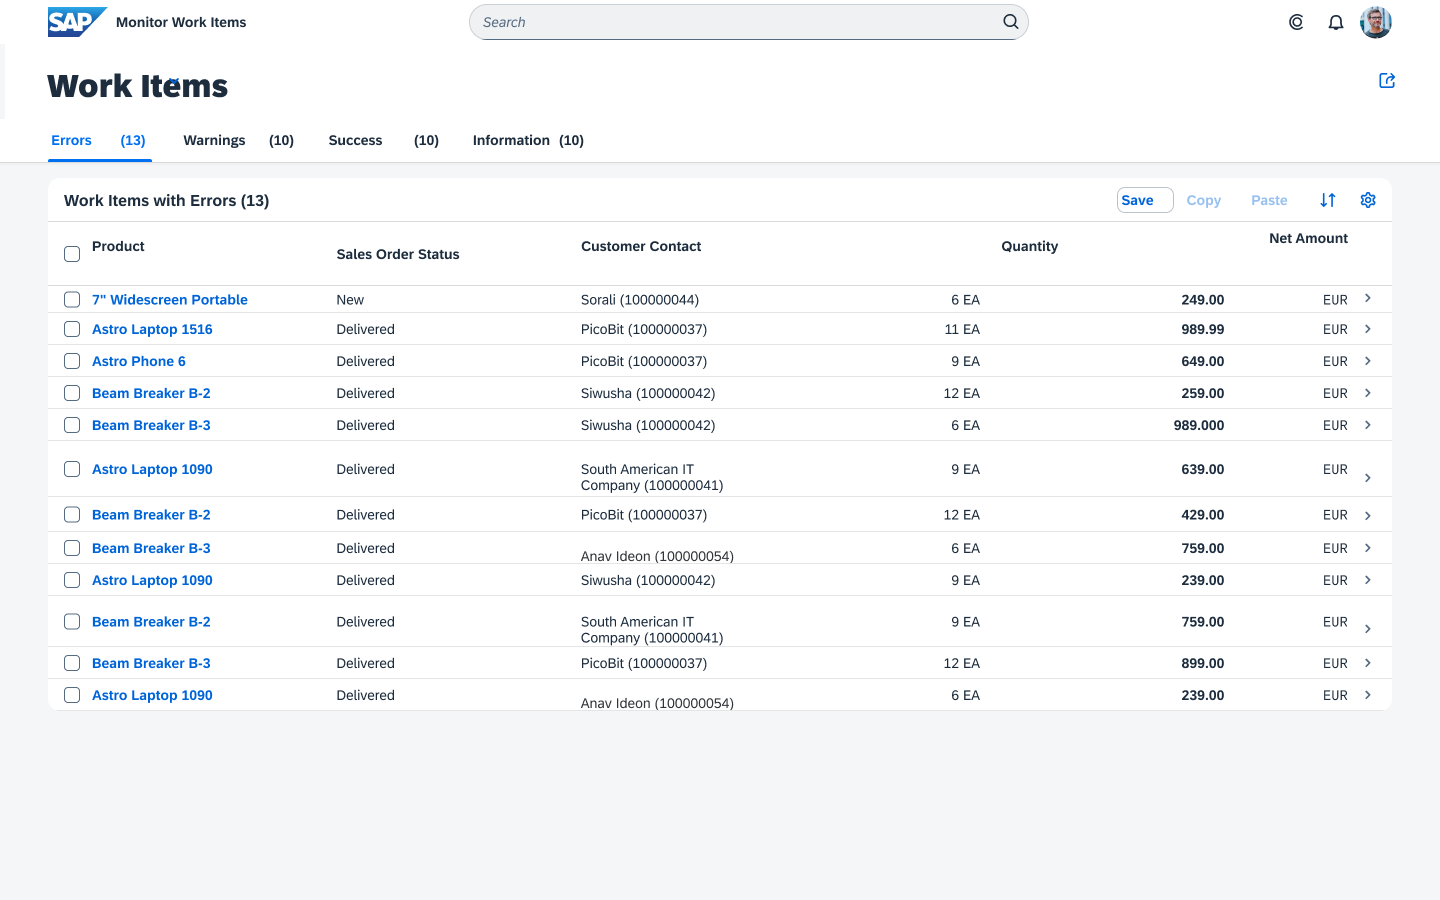
Task: Click the Product column header
Action: click(x=118, y=246)
